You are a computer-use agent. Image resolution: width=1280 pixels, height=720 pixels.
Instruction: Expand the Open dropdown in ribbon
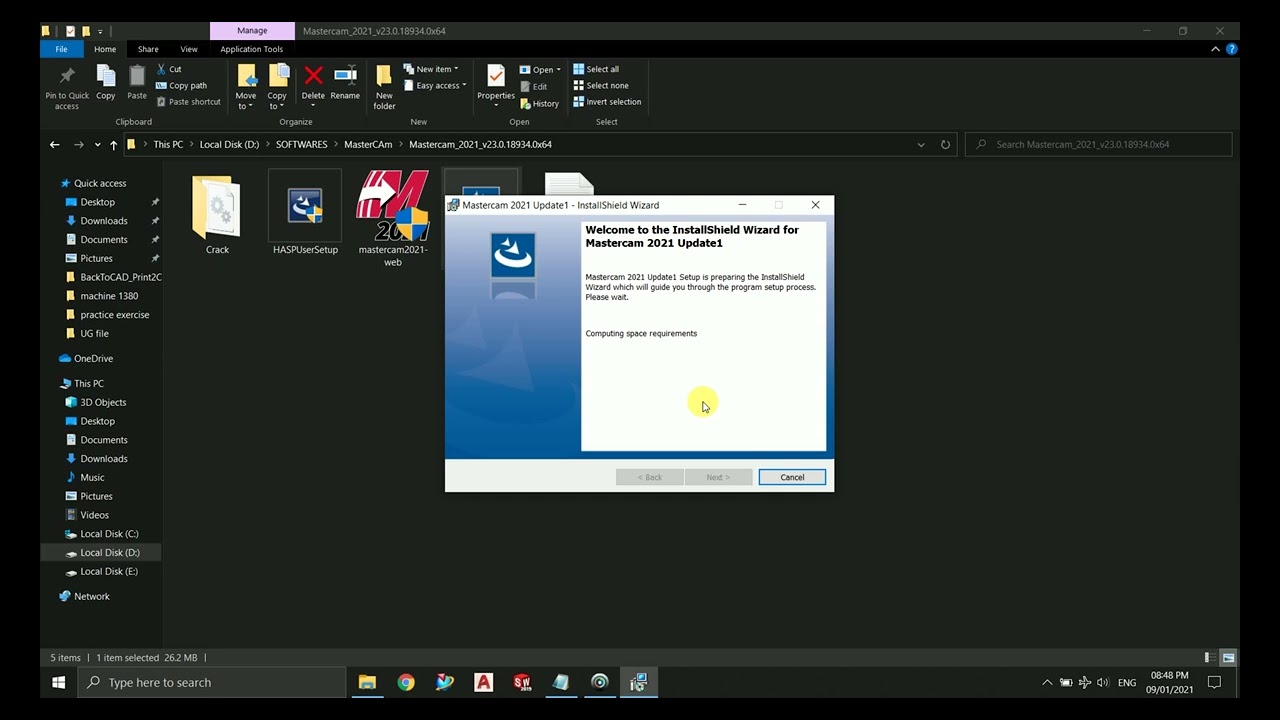pyautogui.click(x=540, y=70)
